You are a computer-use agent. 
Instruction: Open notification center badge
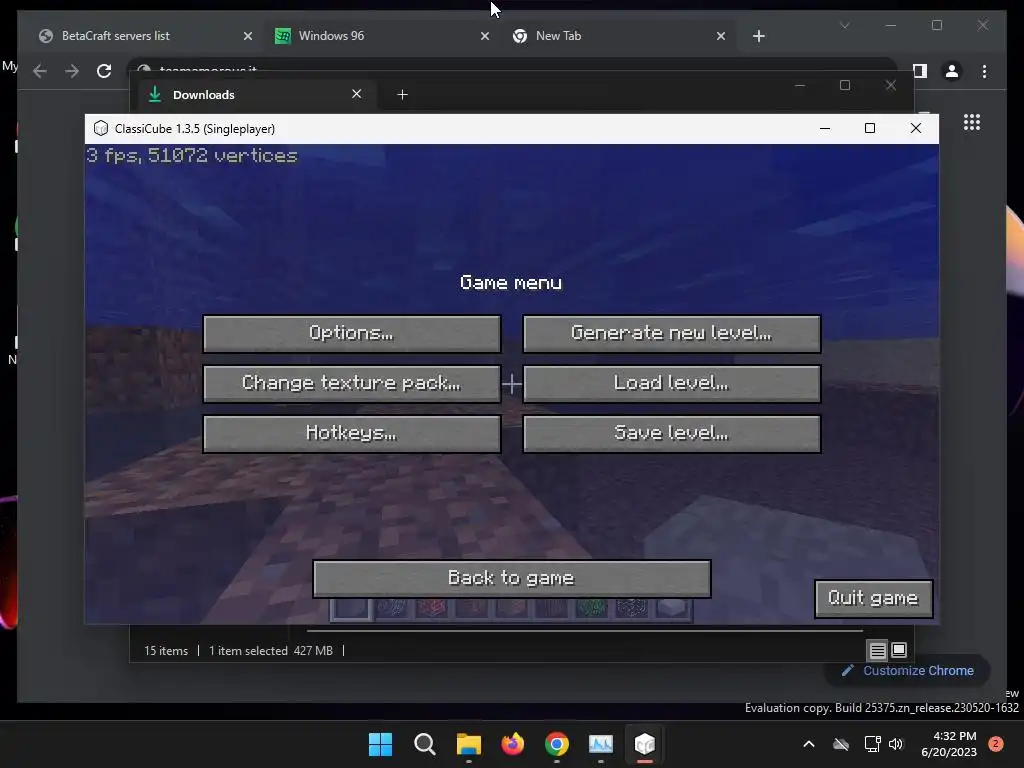tap(995, 744)
